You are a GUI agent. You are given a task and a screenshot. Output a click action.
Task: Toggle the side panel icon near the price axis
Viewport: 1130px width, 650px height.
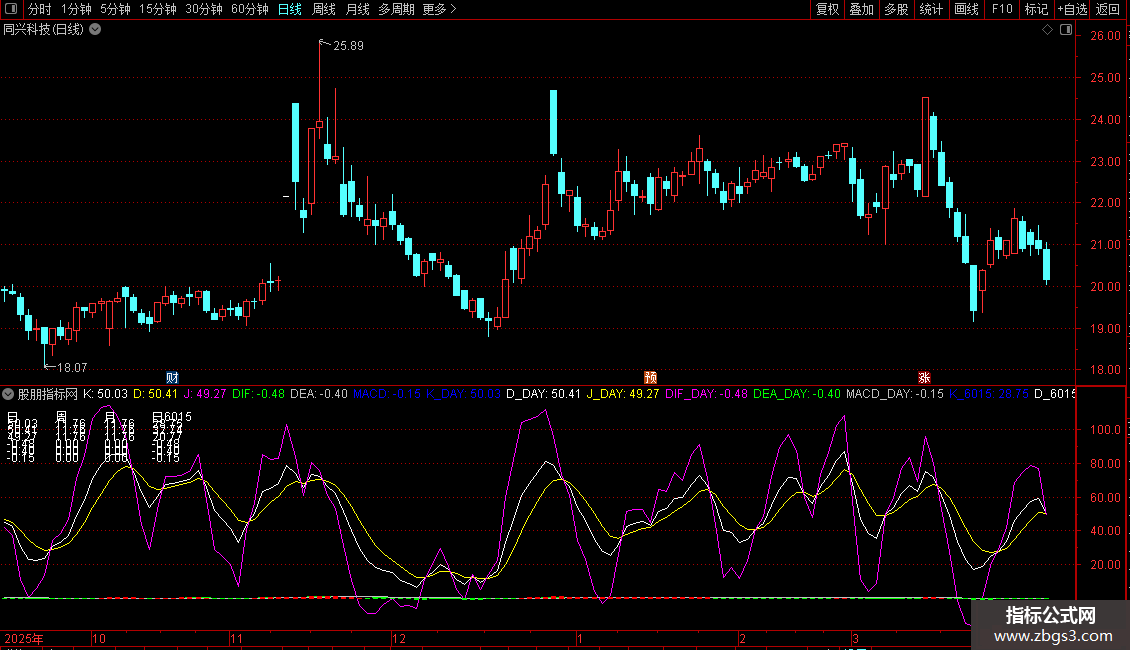tap(1065, 30)
